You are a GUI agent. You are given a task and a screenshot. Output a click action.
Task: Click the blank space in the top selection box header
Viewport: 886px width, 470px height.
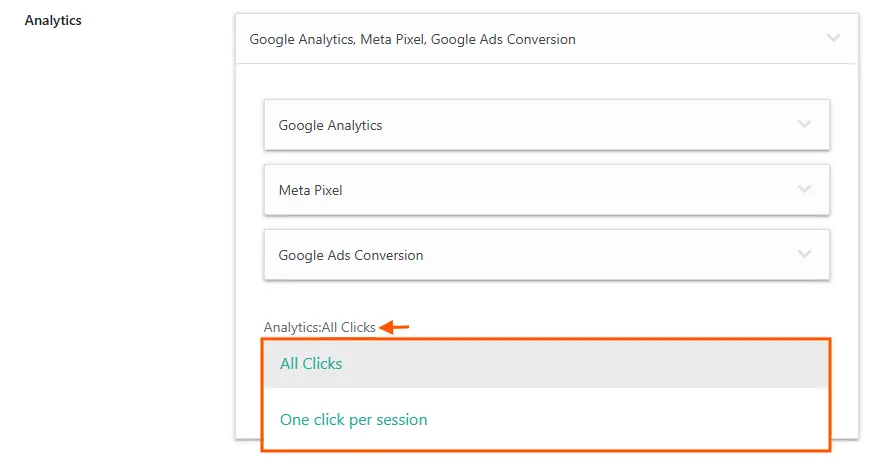(700, 40)
